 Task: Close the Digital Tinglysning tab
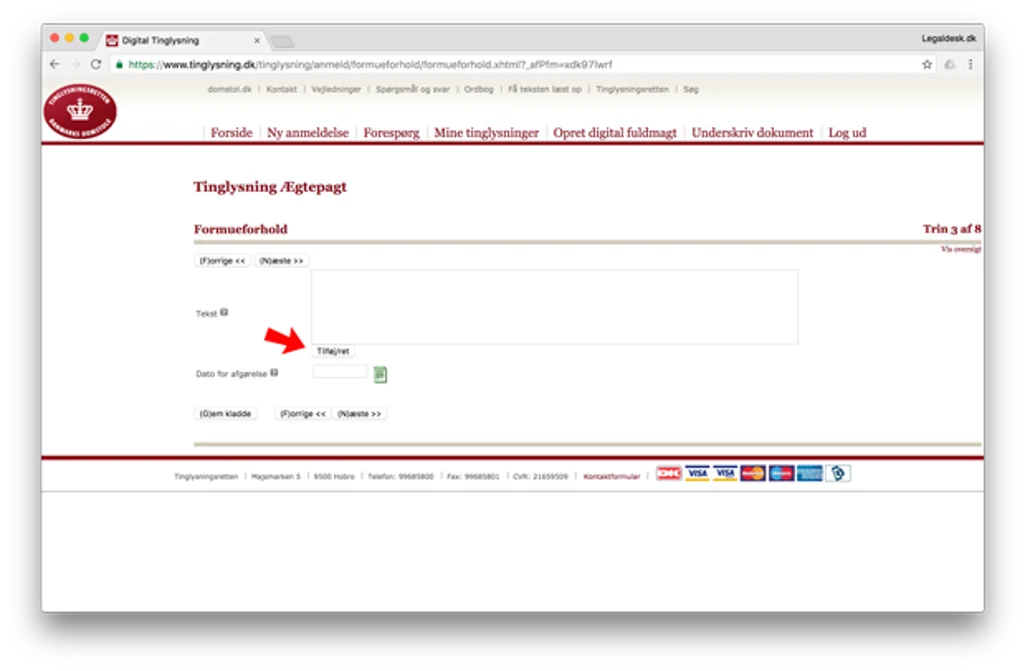point(257,41)
